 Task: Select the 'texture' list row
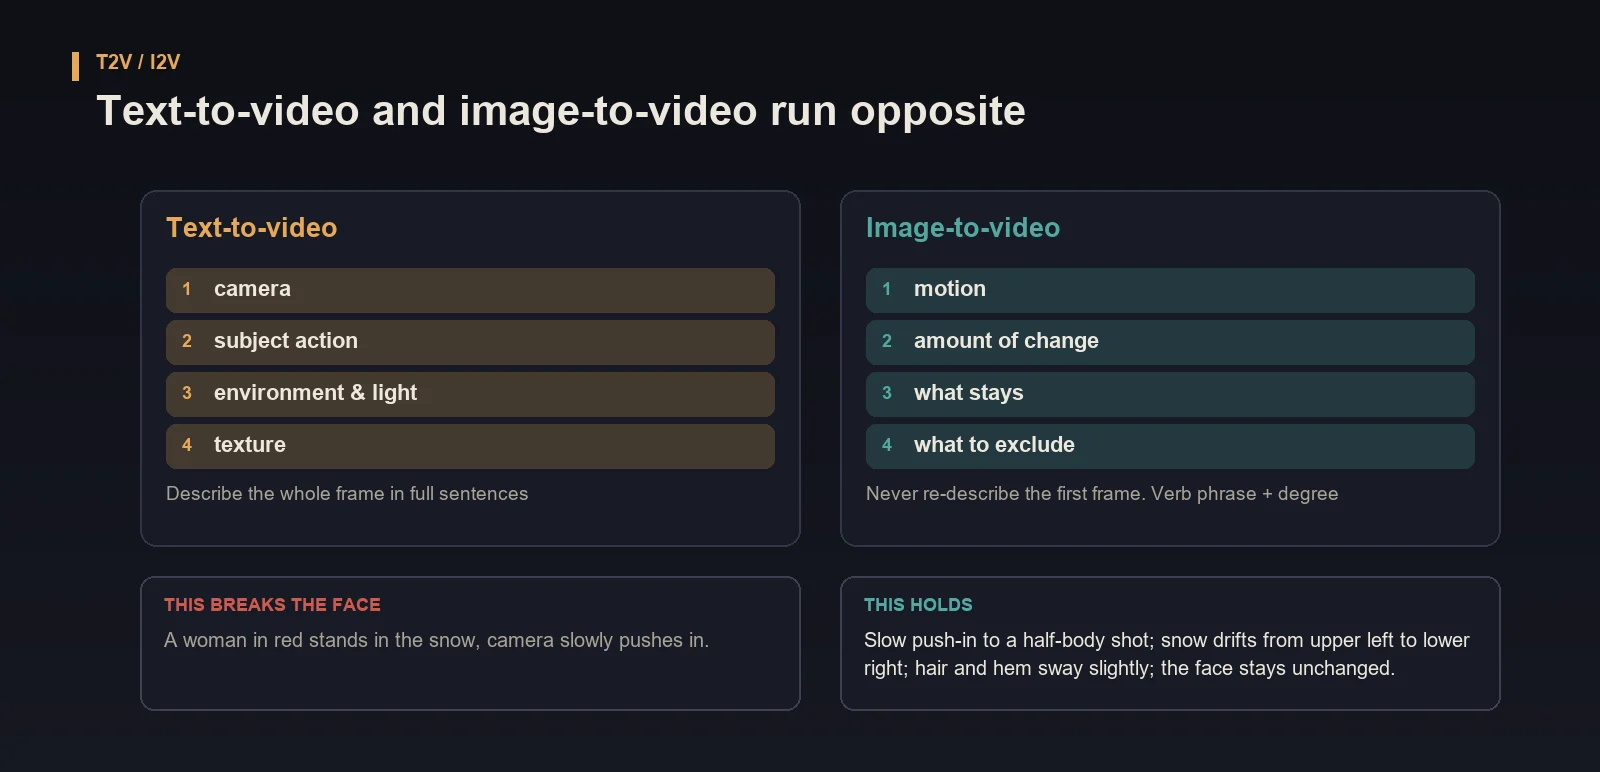pyautogui.click(x=470, y=446)
